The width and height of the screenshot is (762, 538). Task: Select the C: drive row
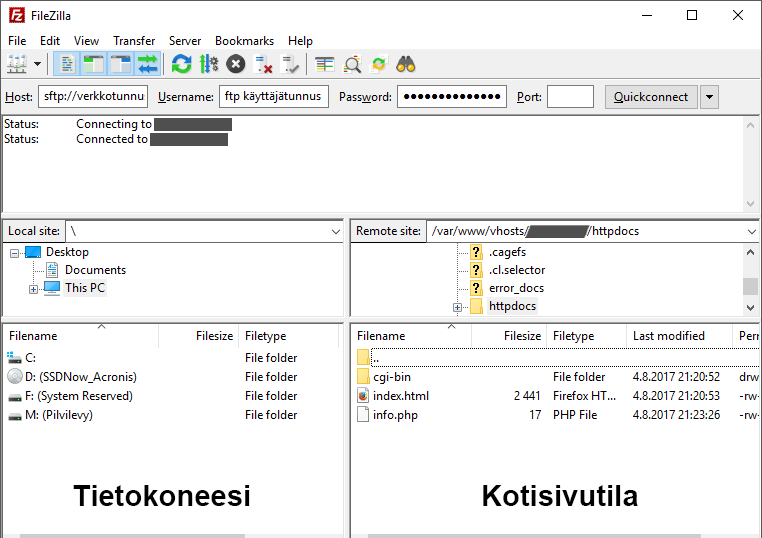click(171, 358)
